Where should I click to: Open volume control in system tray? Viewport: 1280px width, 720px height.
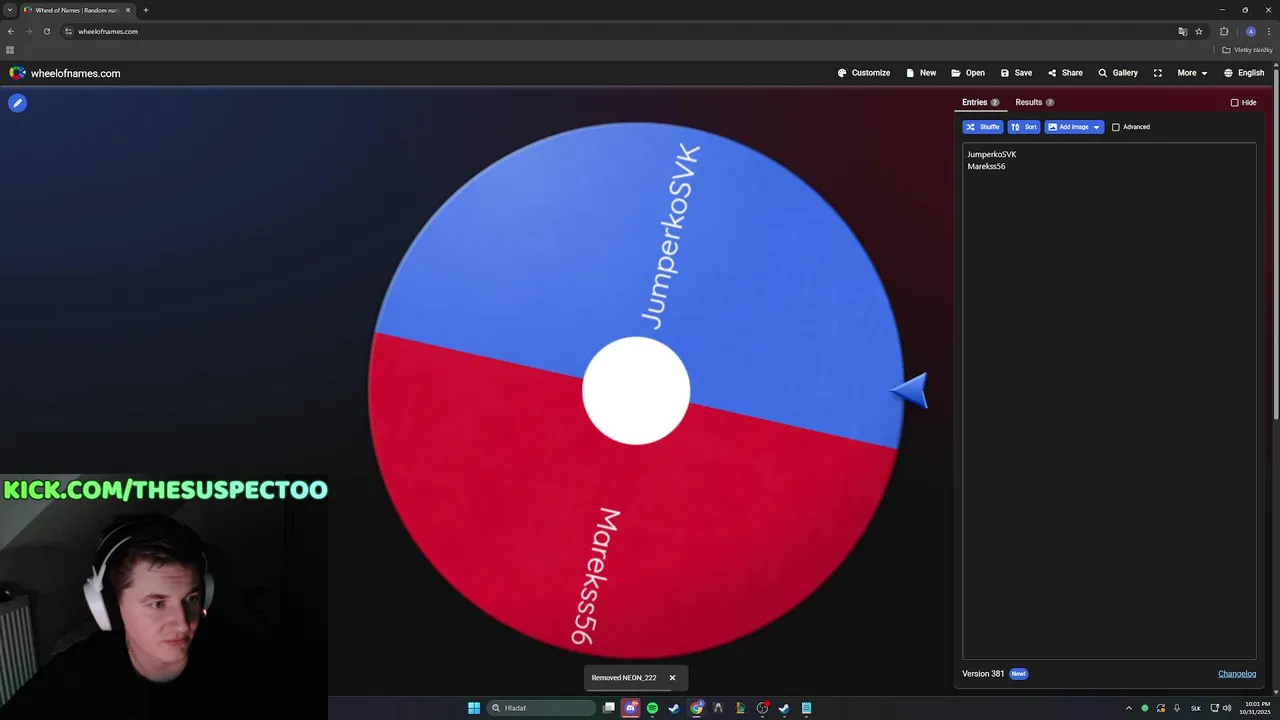[x=1227, y=708]
